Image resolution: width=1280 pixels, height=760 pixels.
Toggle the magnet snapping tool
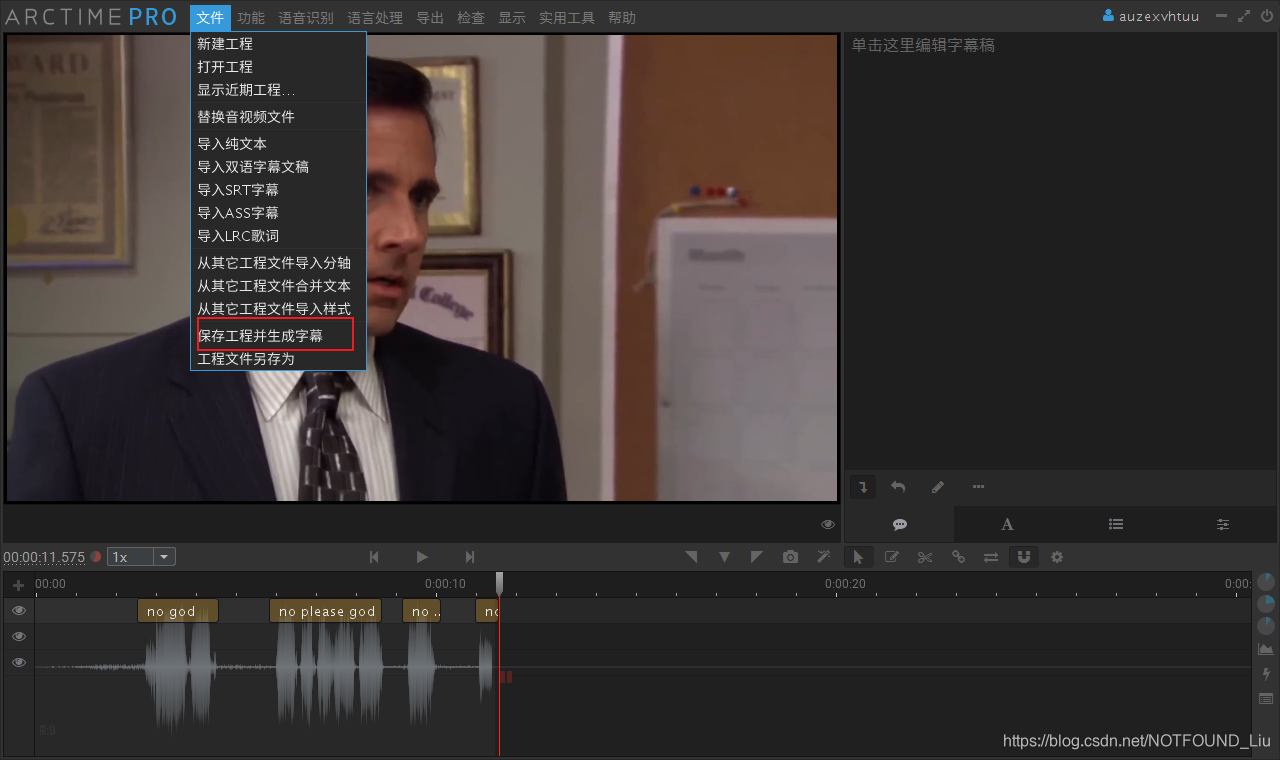click(1024, 557)
